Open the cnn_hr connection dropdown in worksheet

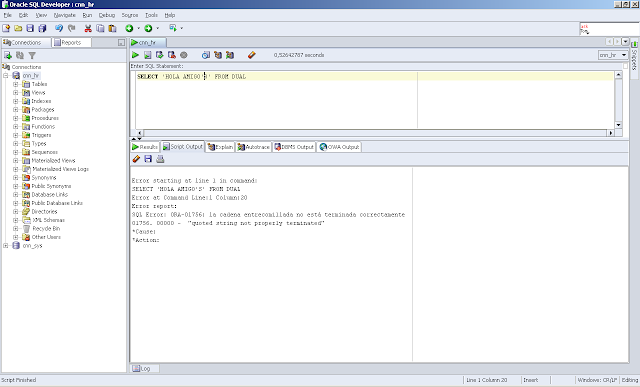(624, 55)
